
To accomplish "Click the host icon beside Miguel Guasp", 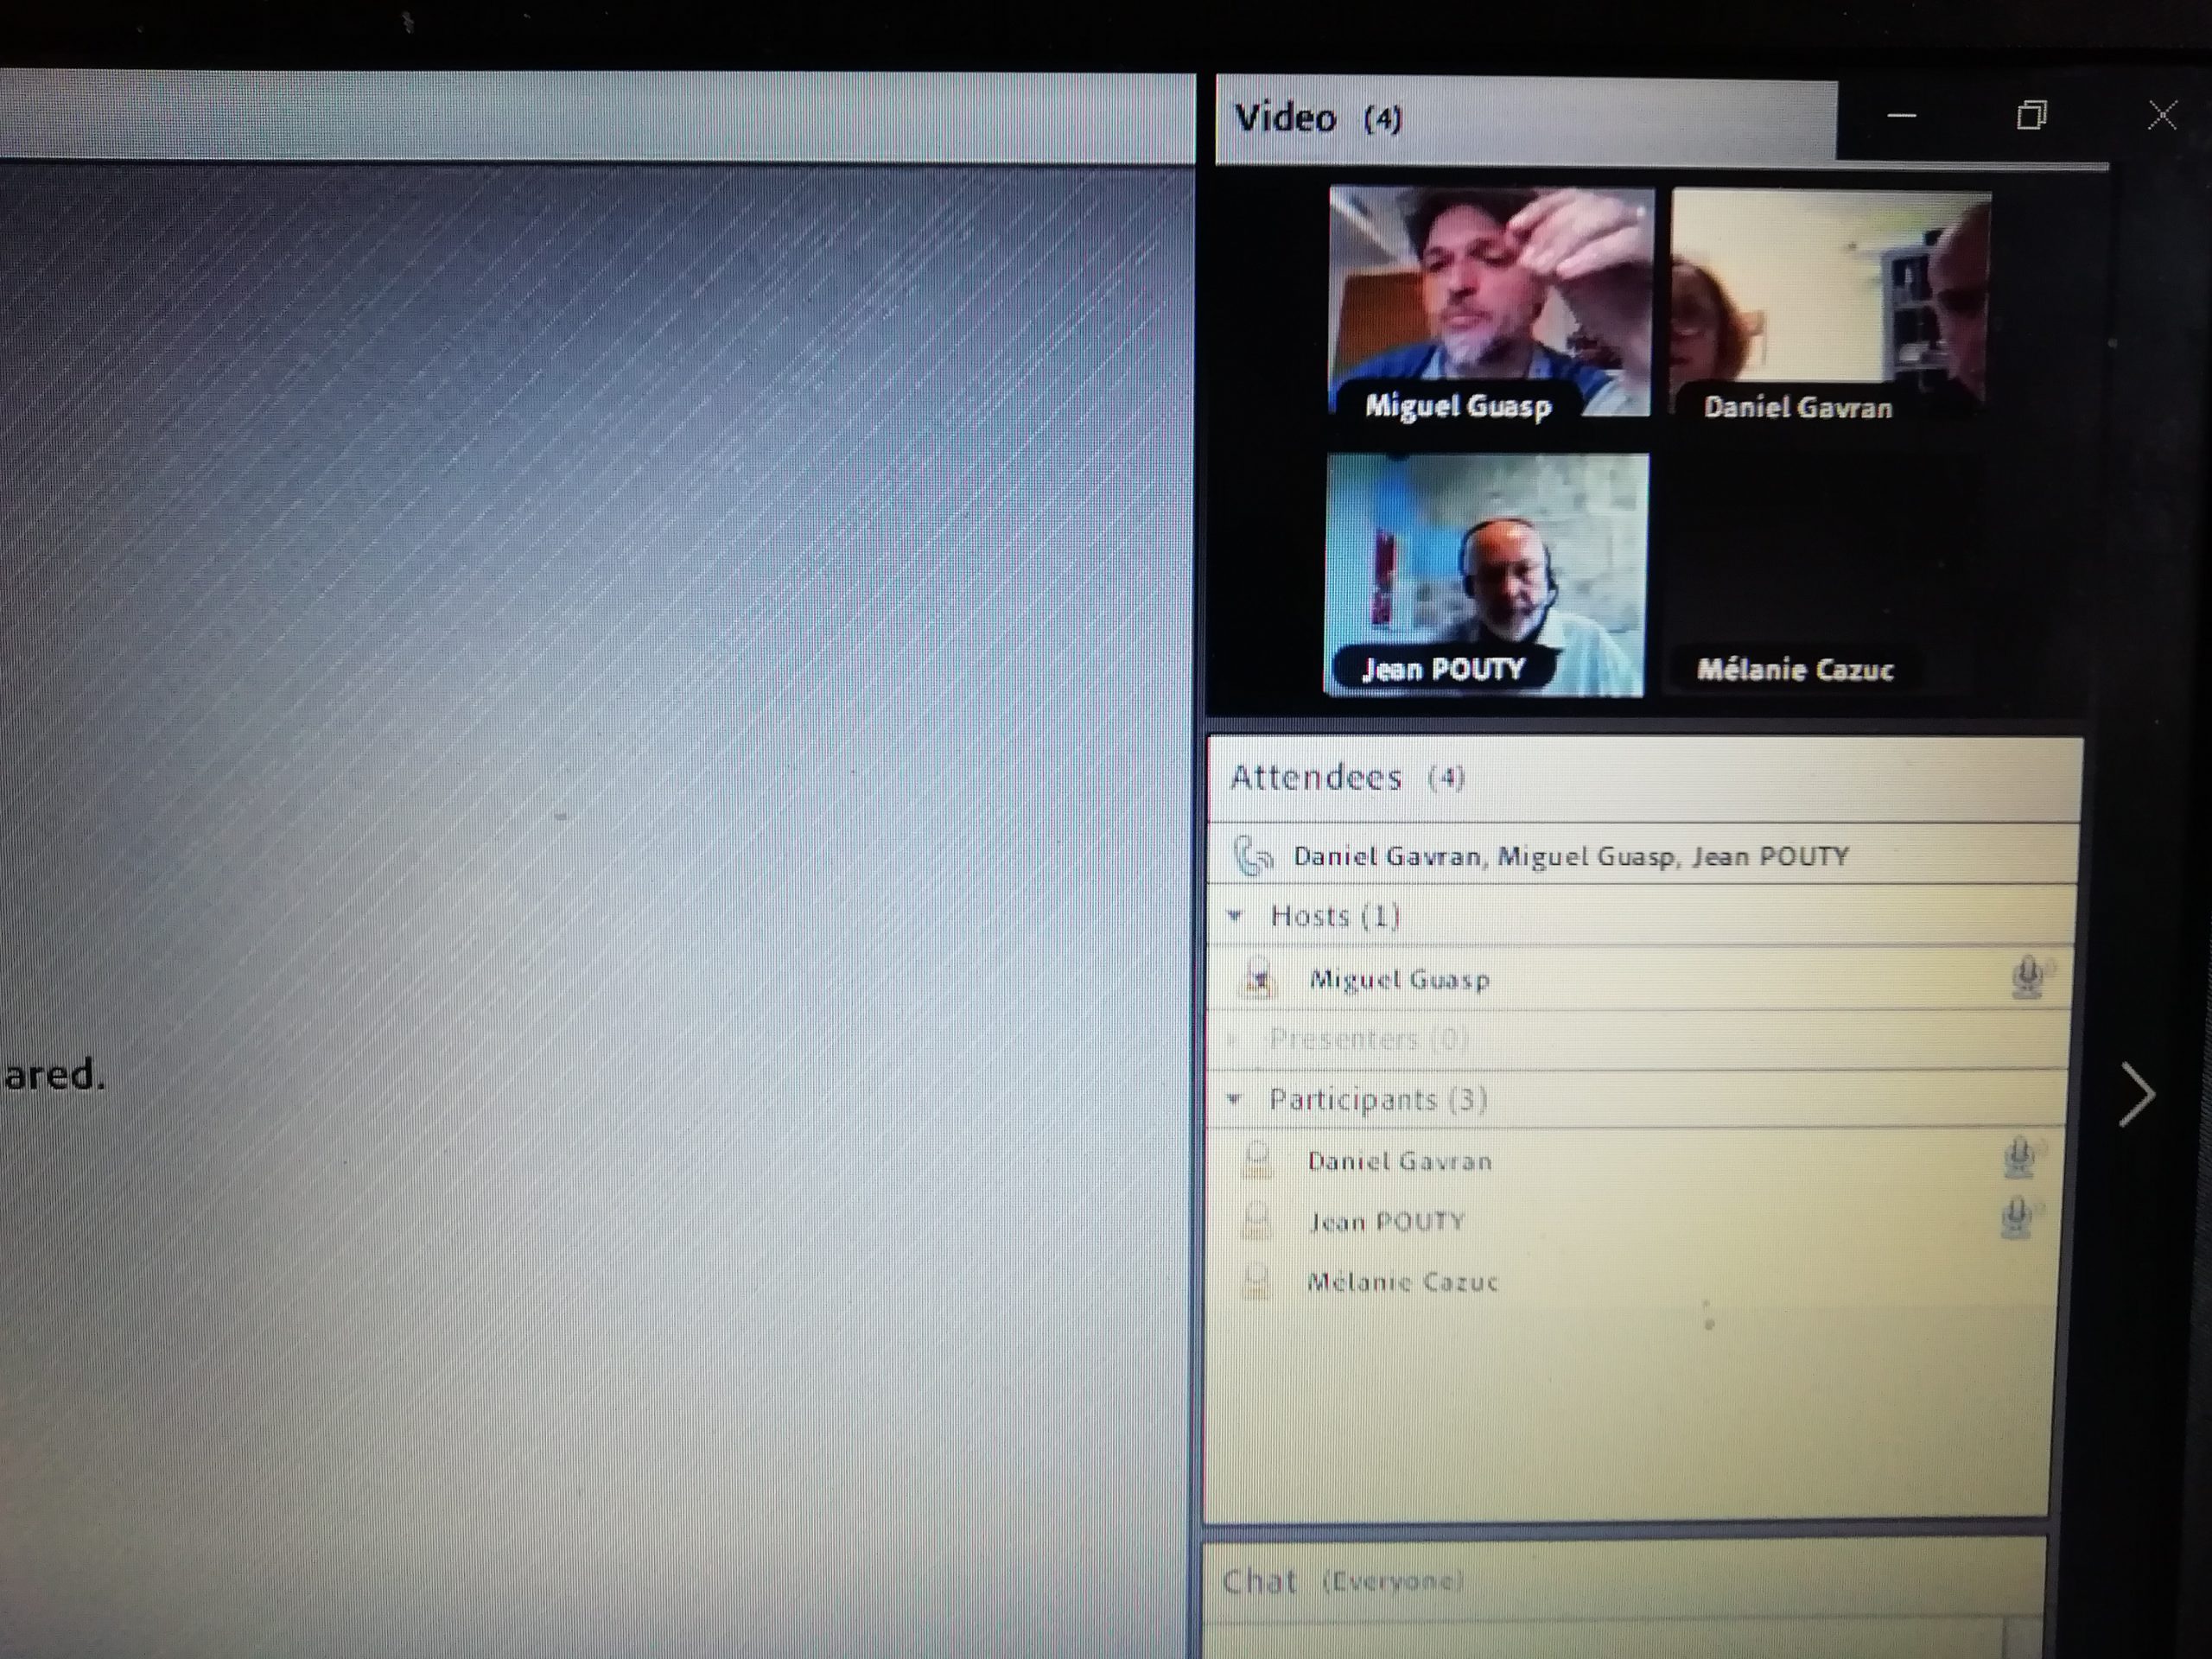I will (x=1259, y=979).
